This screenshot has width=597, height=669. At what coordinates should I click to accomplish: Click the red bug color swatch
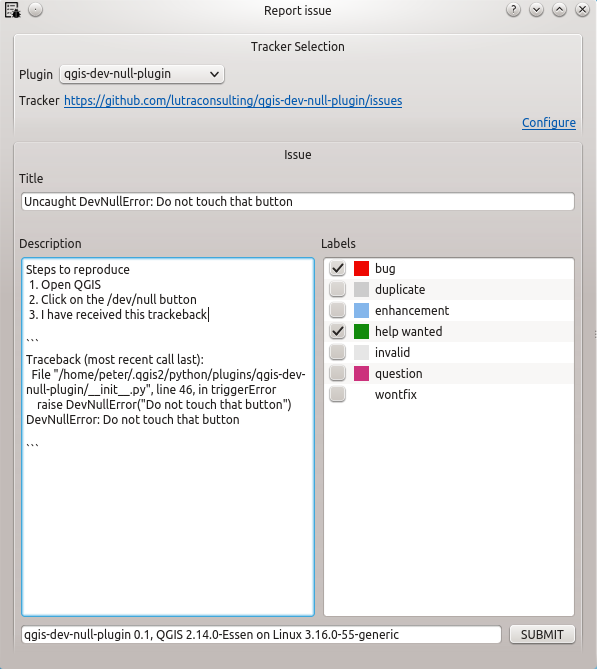tap(361, 268)
